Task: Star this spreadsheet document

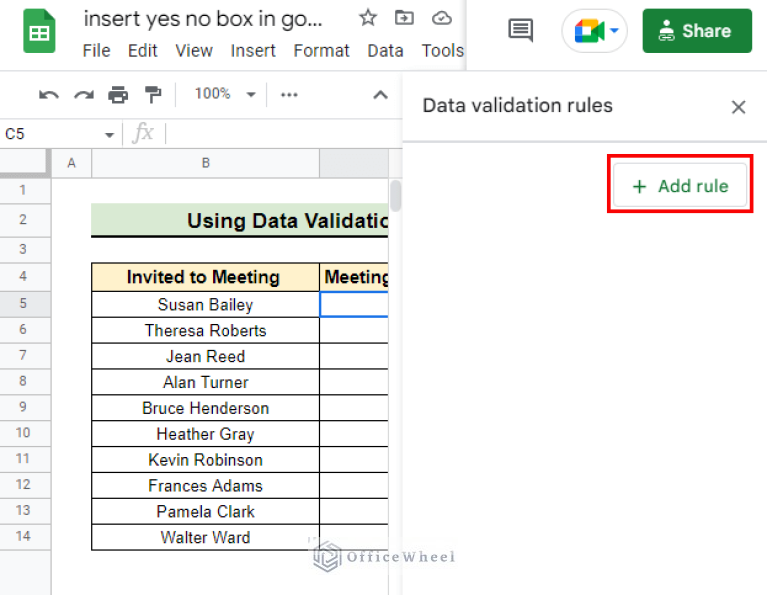Action: click(x=368, y=18)
